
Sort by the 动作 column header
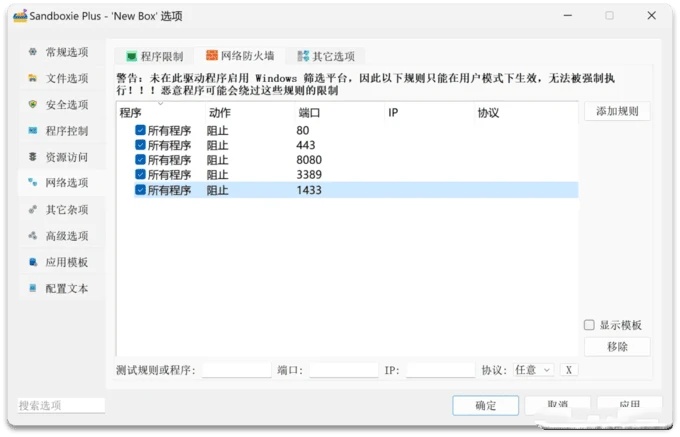[250, 113]
